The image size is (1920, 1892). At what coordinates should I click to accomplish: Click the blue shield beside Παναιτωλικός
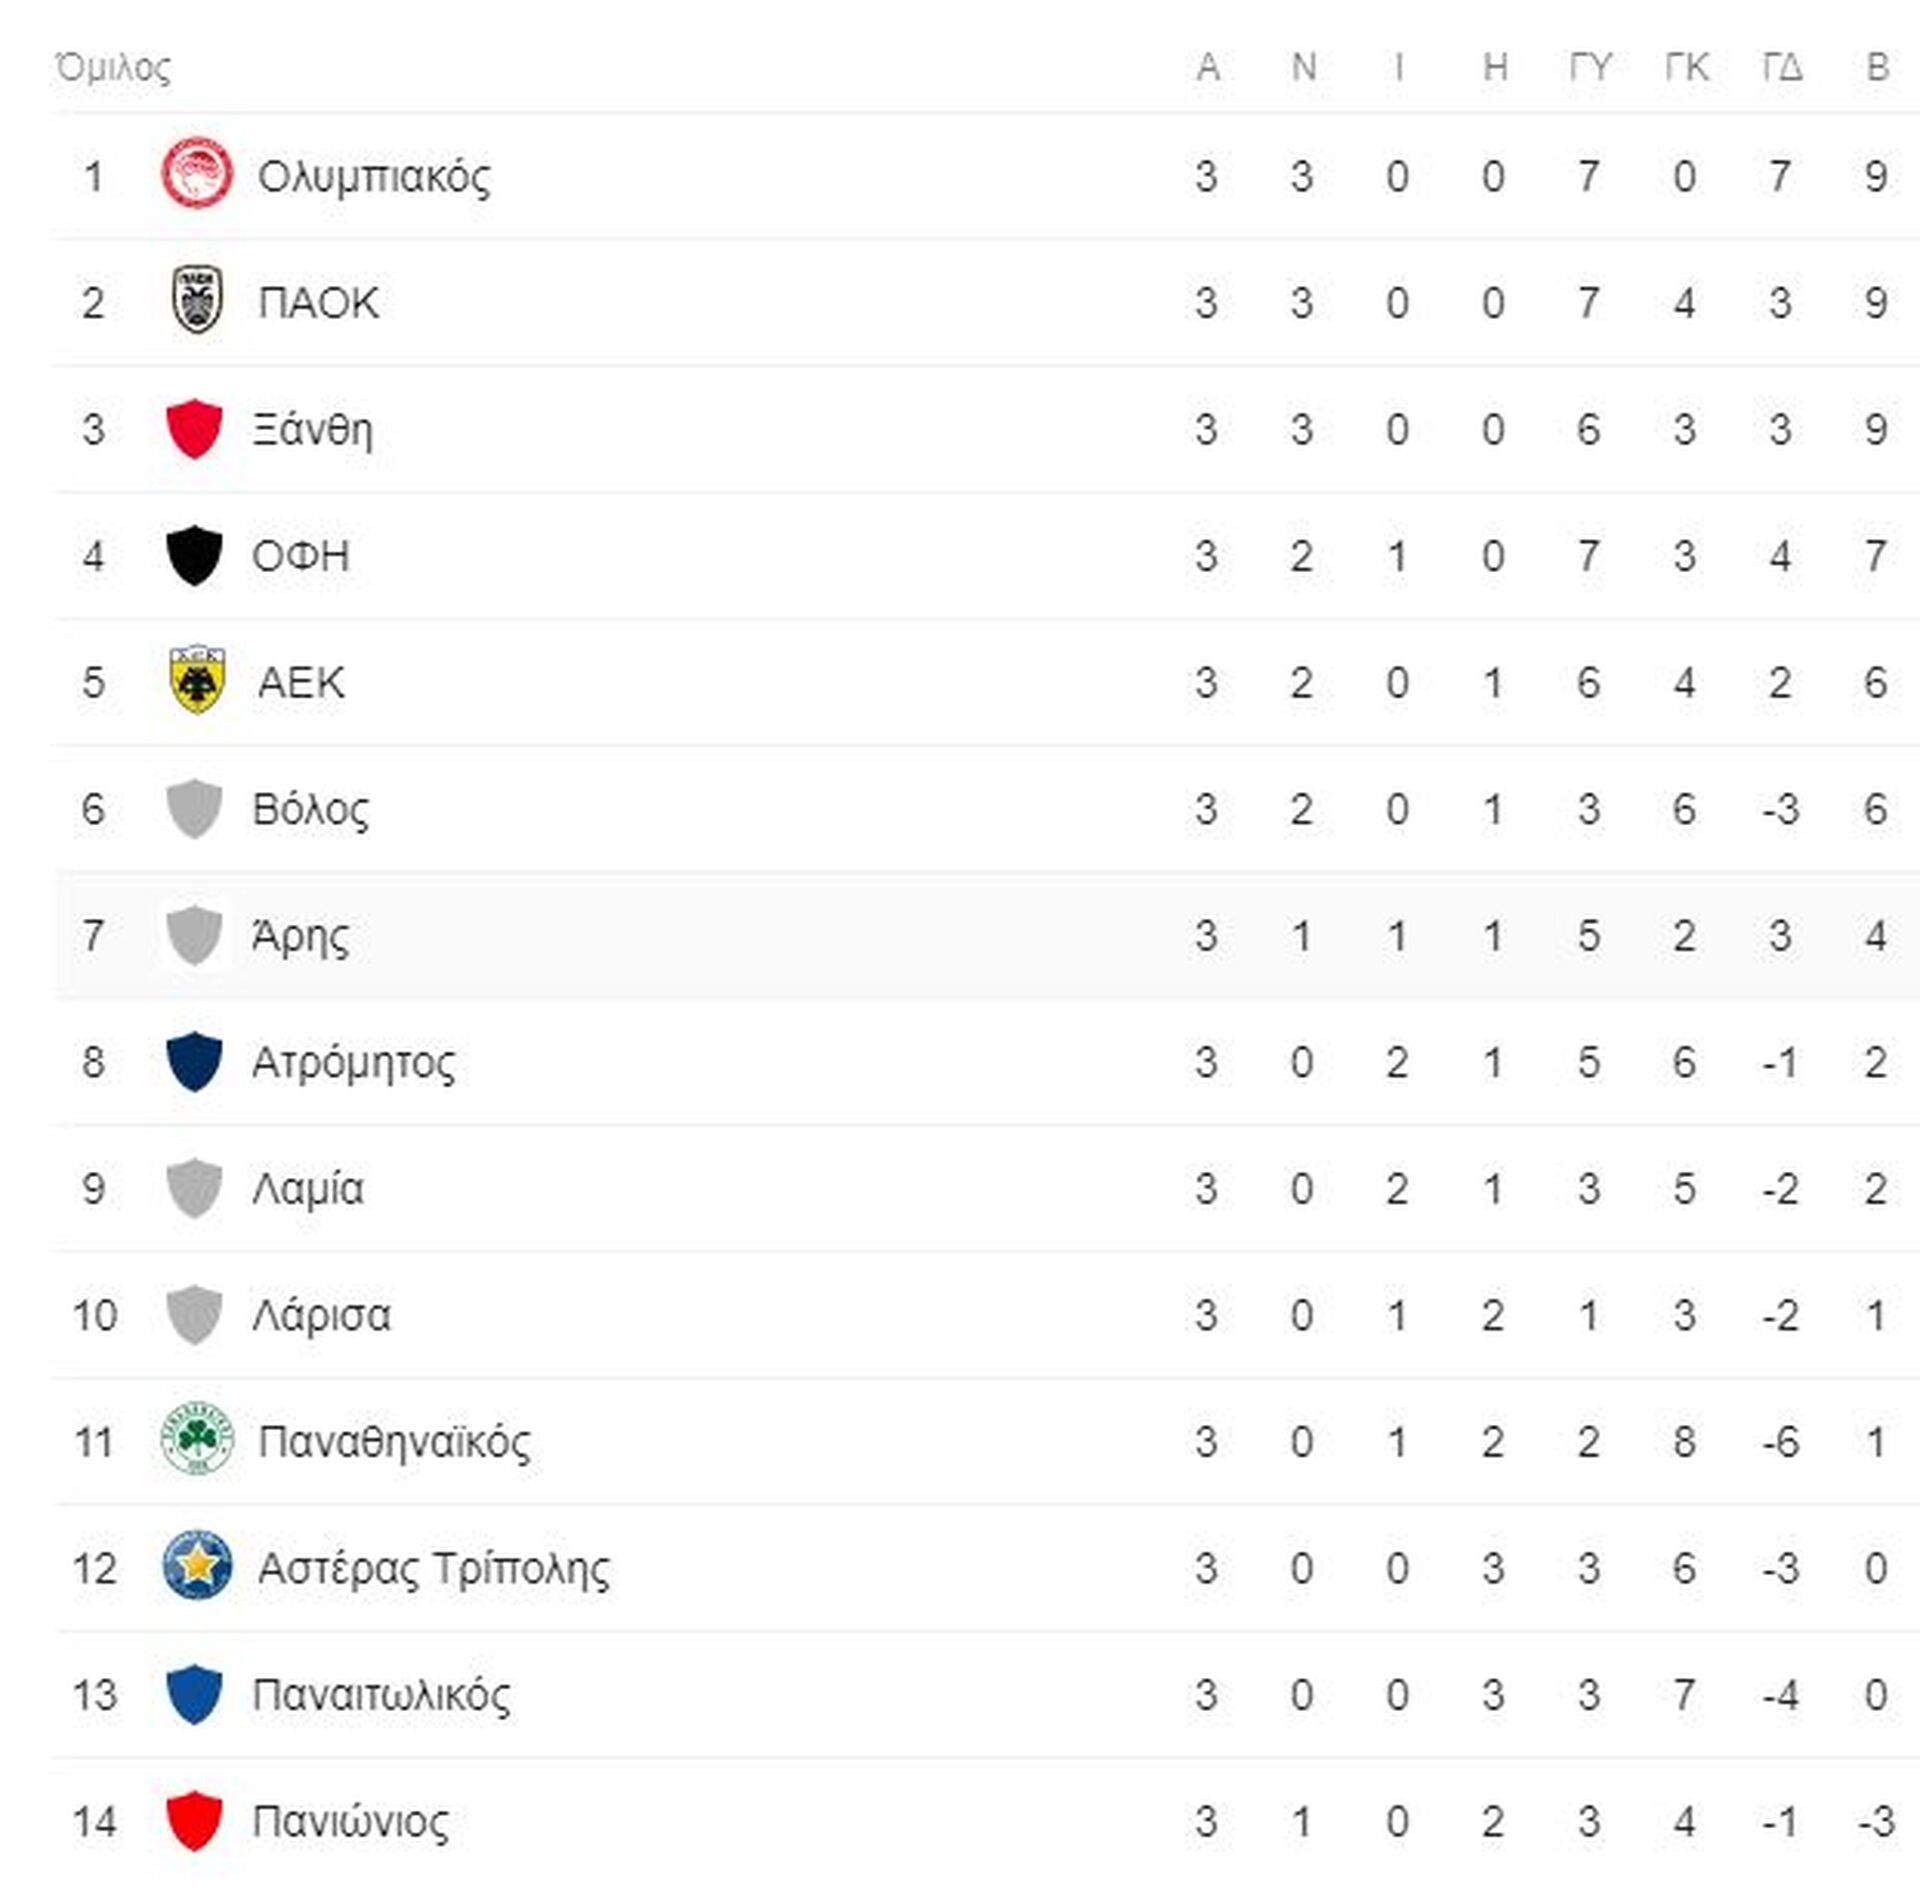click(x=194, y=1694)
